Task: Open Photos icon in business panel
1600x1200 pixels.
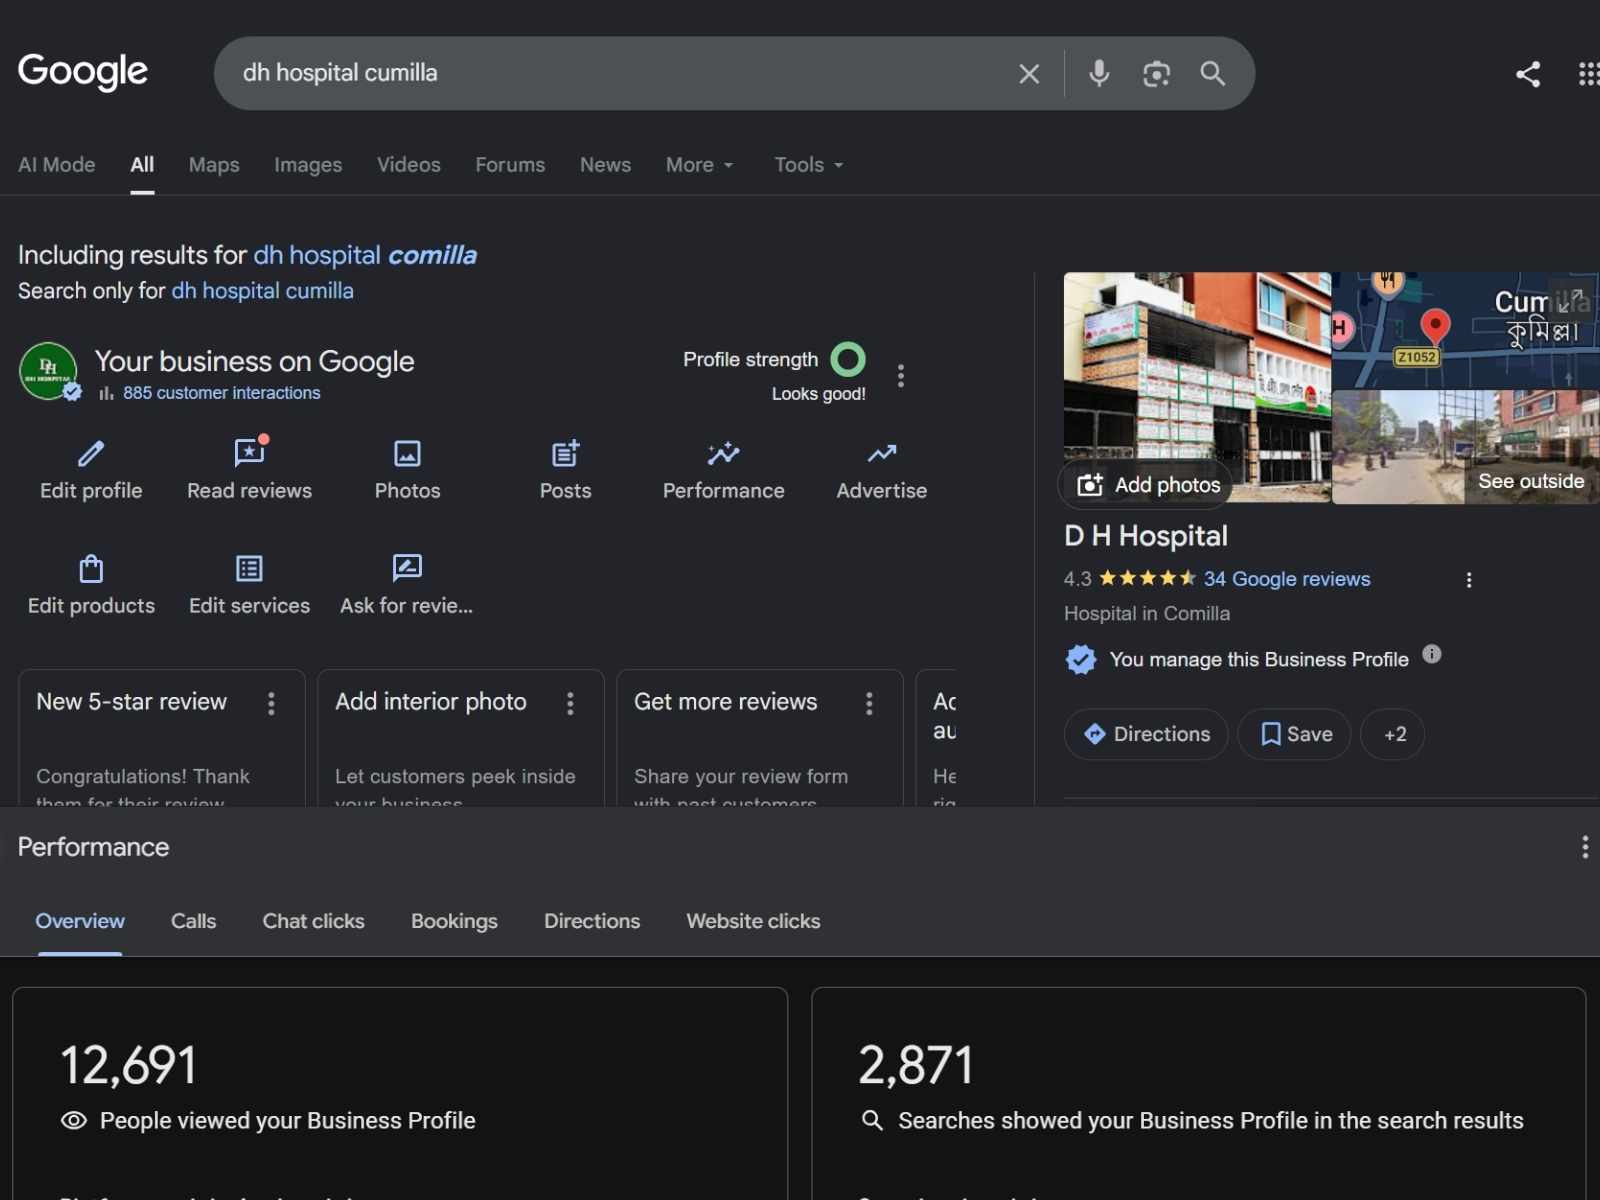Action: pos(407,454)
